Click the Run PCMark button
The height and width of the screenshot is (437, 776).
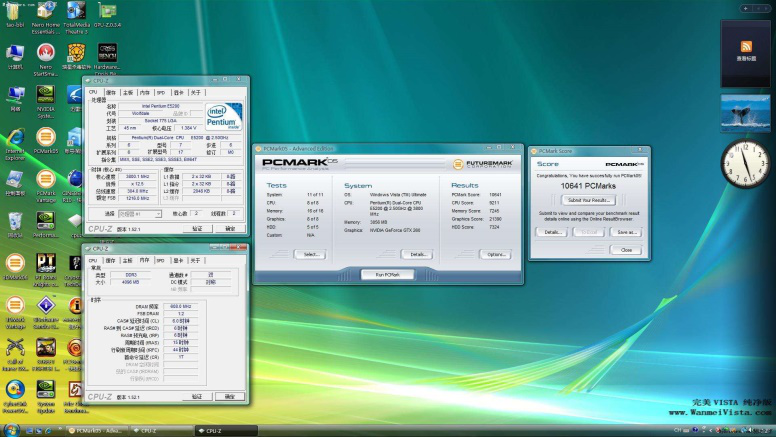[388, 275]
